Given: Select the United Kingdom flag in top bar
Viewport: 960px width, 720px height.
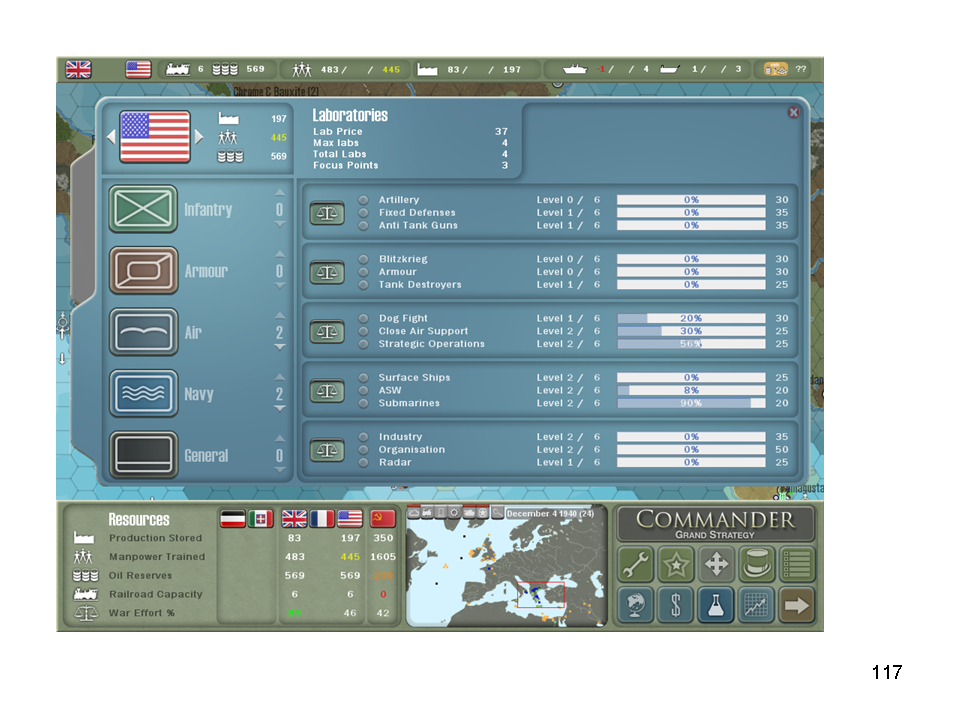Looking at the screenshot, I should point(78,69).
